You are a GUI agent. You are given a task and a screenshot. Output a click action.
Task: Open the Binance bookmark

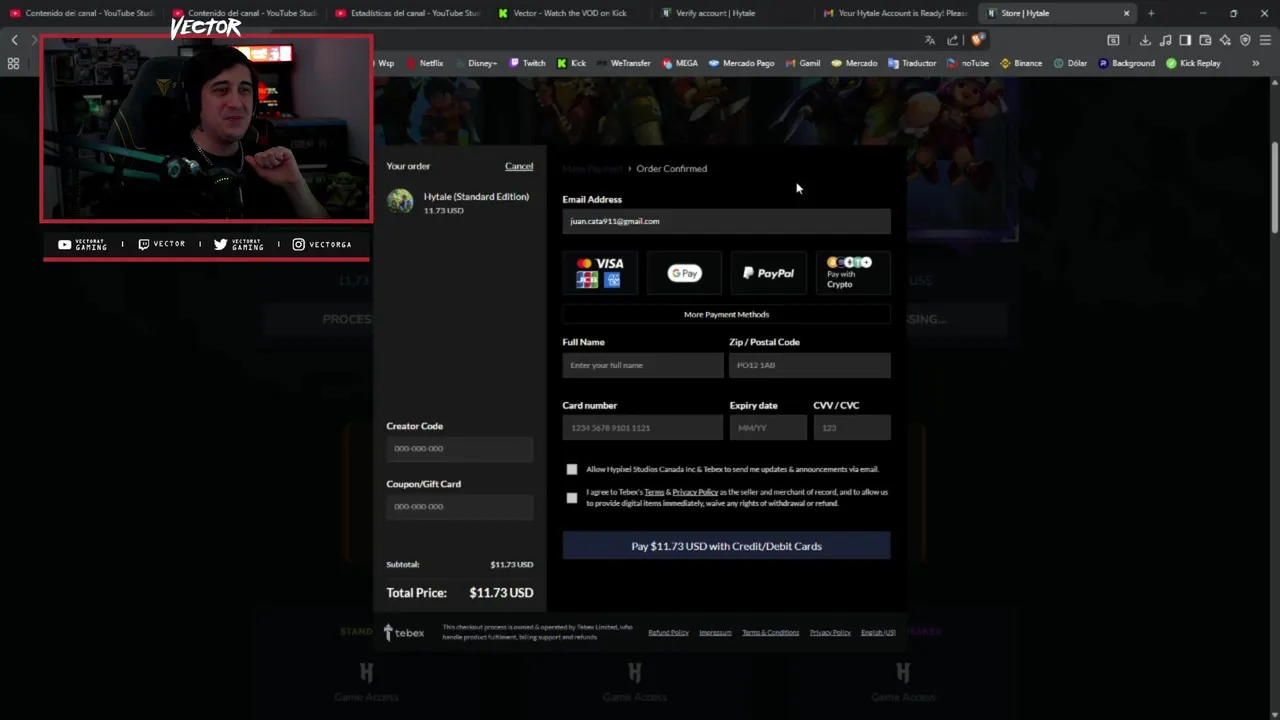(x=1021, y=63)
